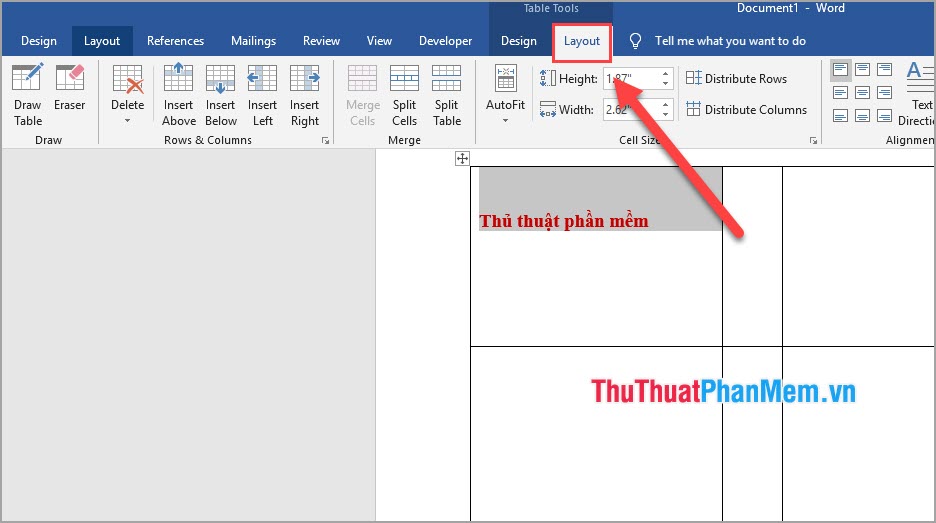
Task: Increase the row height with up arrow
Action: tap(666, 73)
